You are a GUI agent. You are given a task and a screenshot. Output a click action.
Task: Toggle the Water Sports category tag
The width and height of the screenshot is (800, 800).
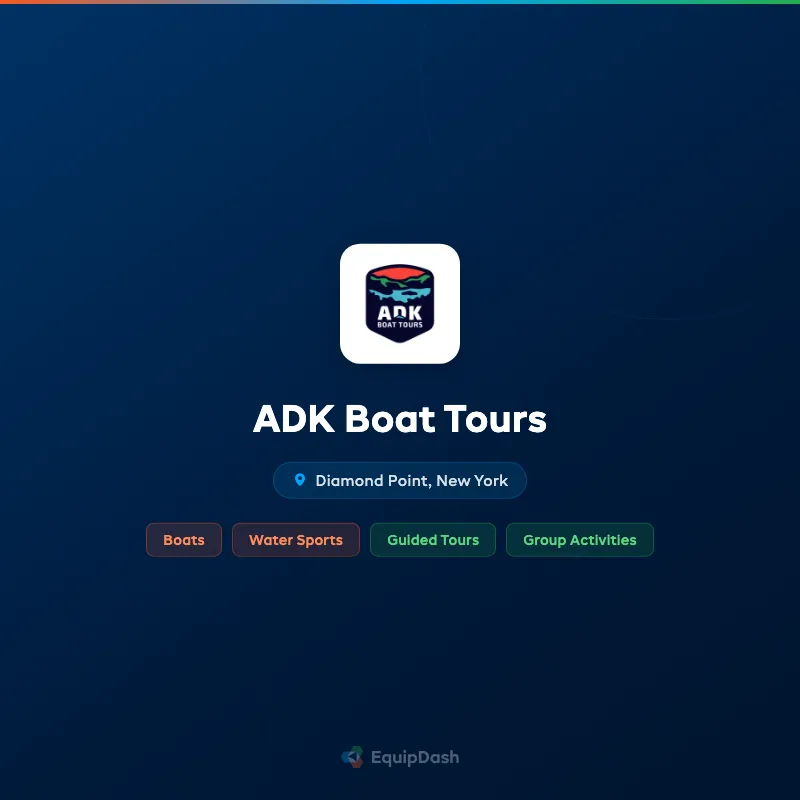click(296, 539)
